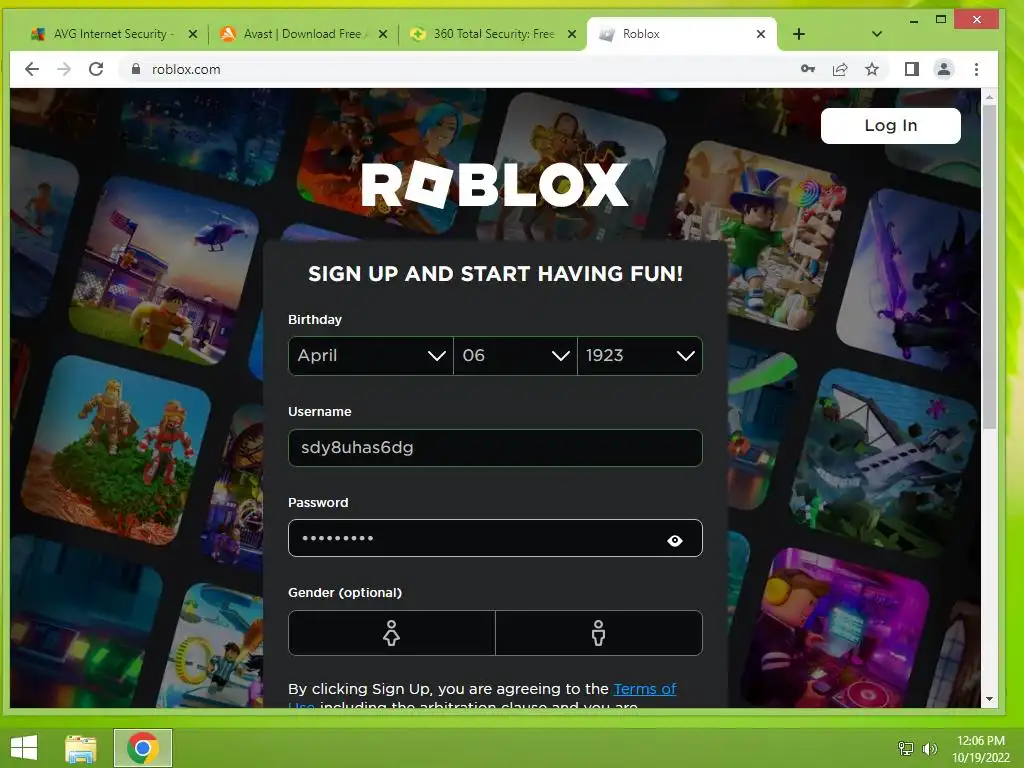Image resolution: width=1024 pixels, height=768 pixels.
Task: Open the birthday day dropdown showing 06
Action: [x=515, y=356]
